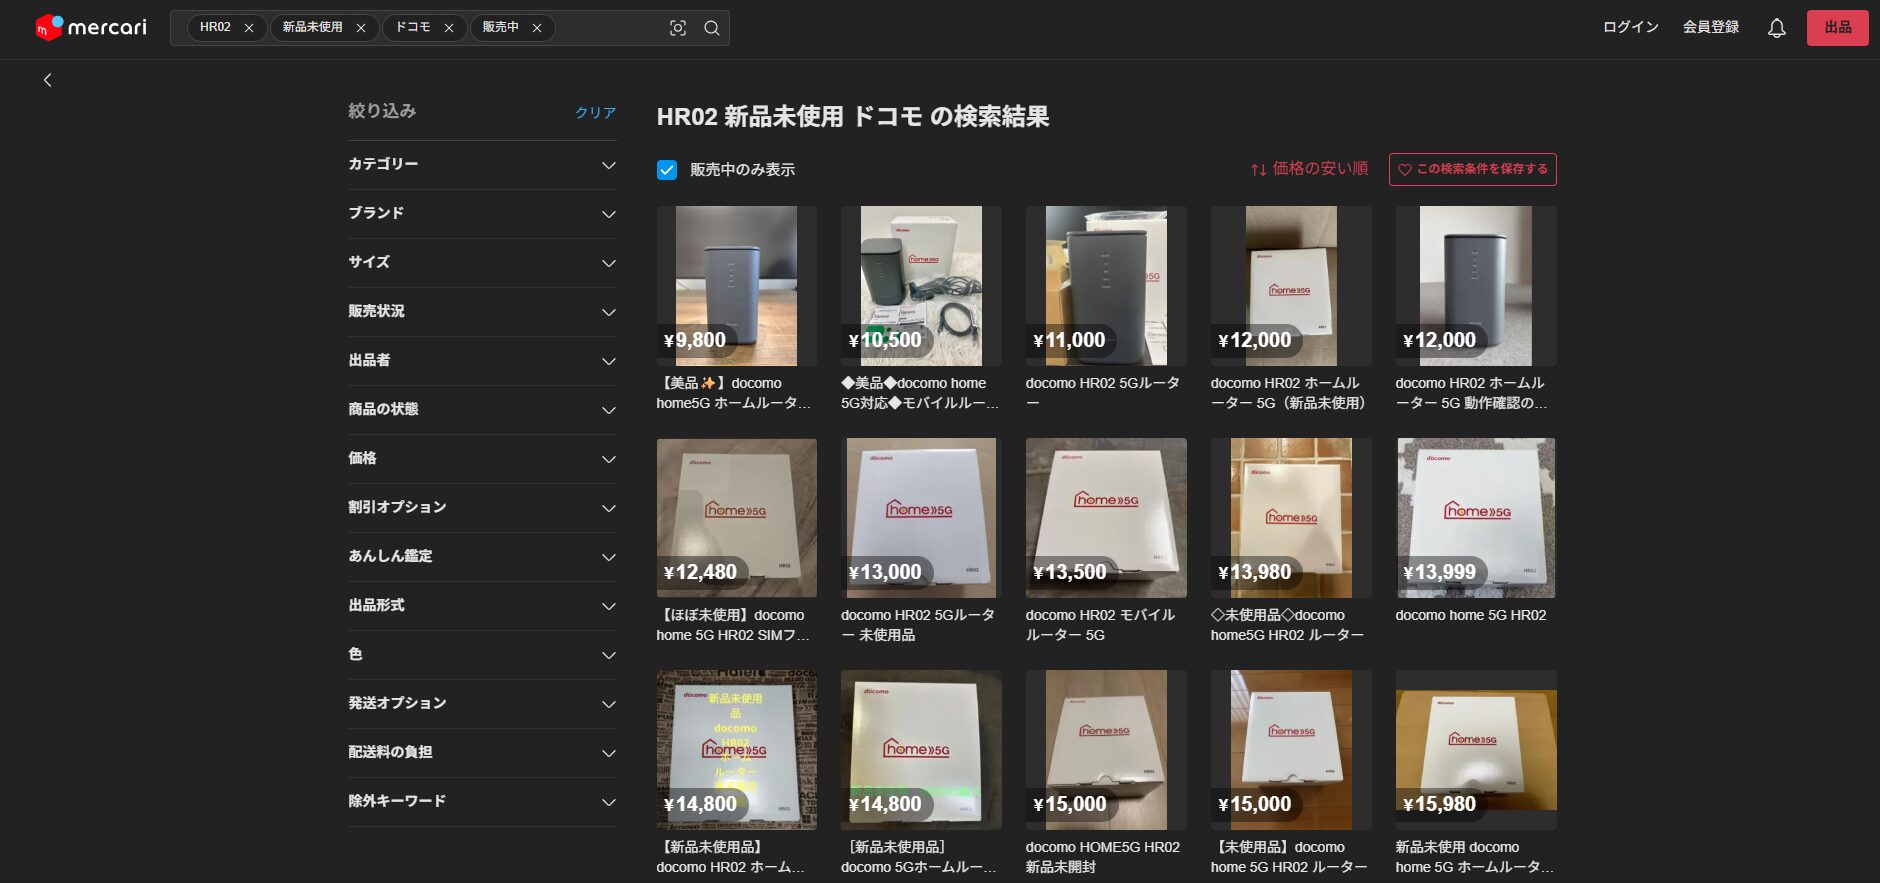1880x883 pixels.
Task: Open the ¥13,500 item thumbnail
Action: point(1106,518)
